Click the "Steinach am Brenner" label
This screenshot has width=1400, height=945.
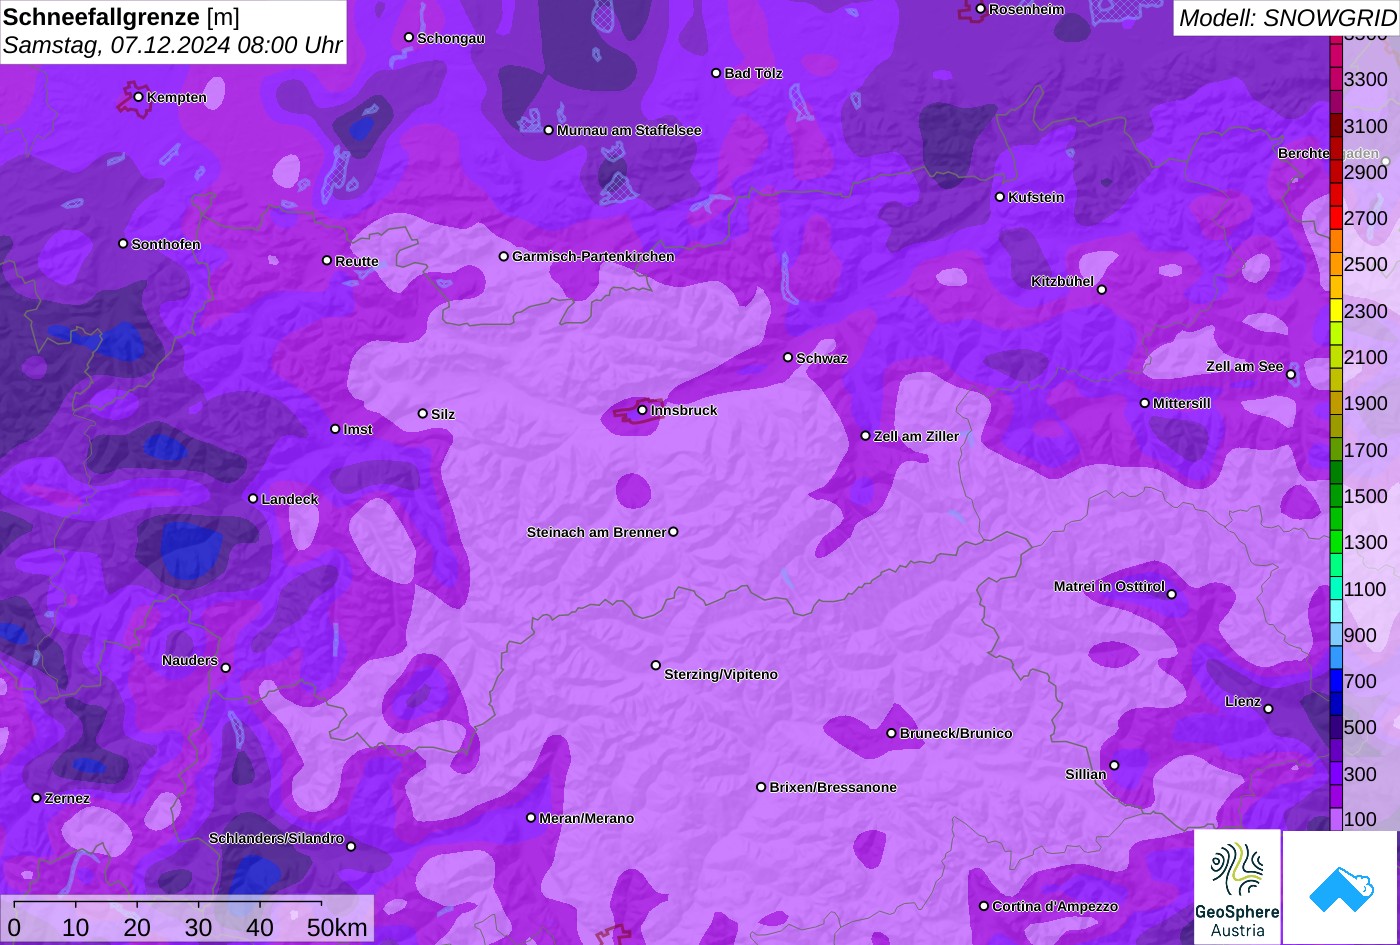pos(596,532)
